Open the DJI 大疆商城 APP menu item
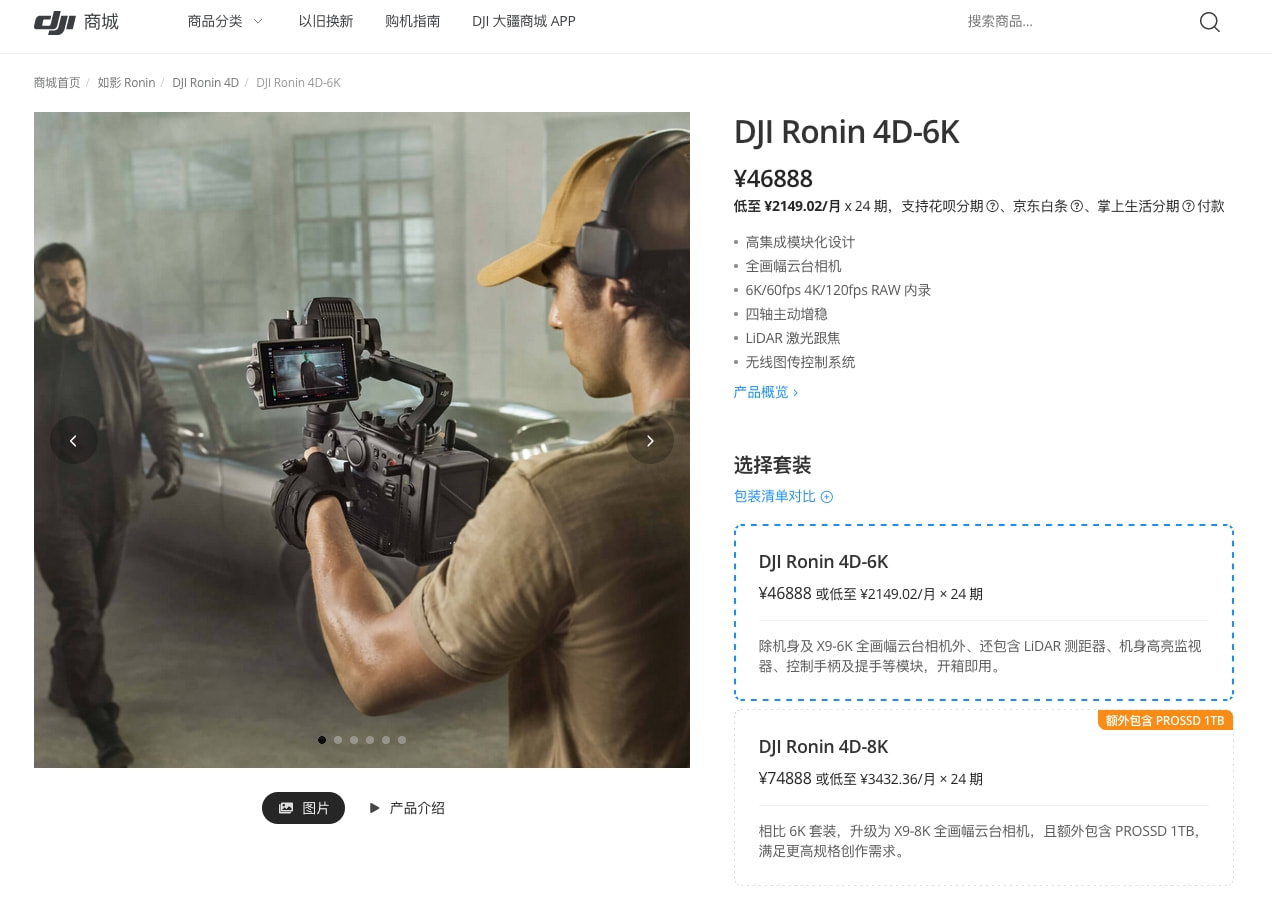The image size is (1272, 908). click(524, 21)
